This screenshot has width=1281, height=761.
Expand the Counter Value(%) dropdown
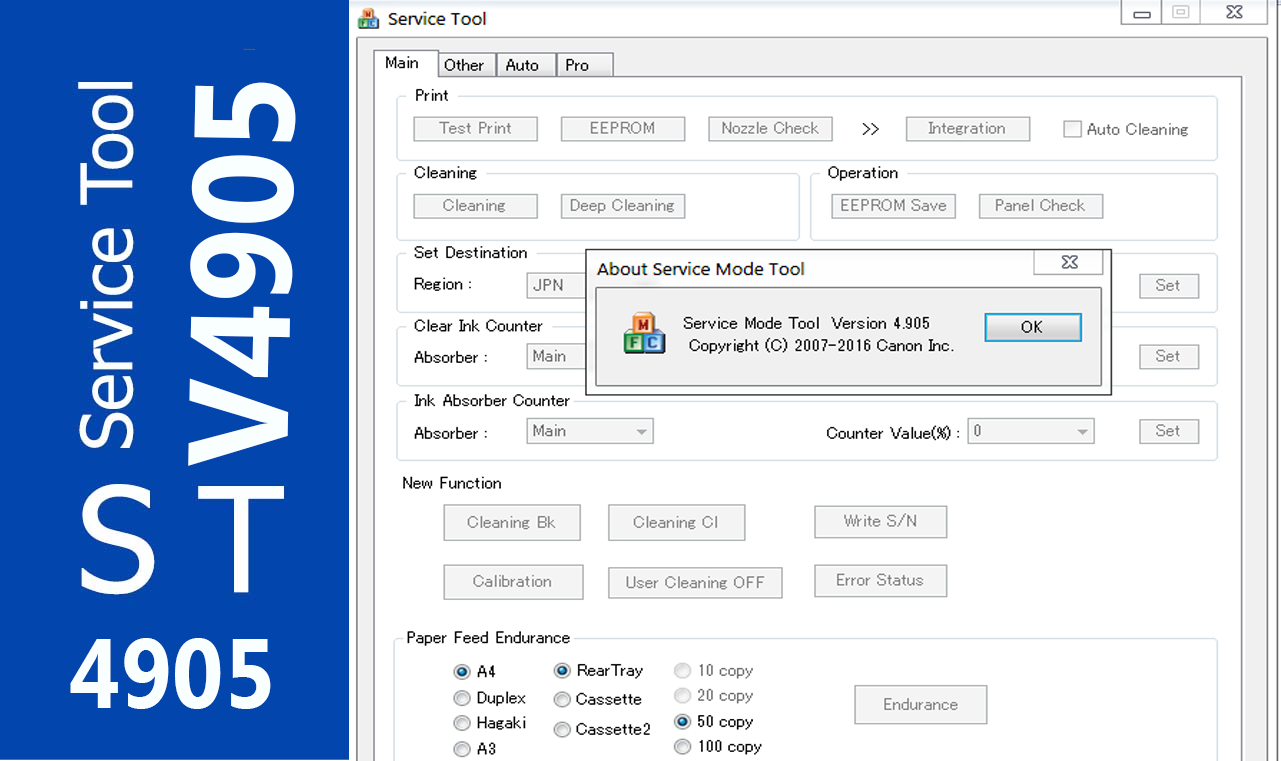(1031, 431)
